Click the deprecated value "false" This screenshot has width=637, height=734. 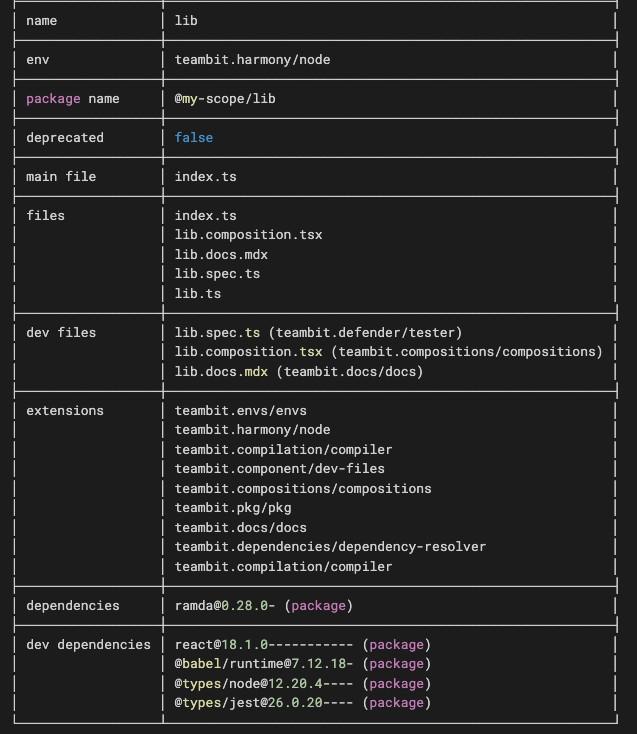(x=193, y=138)
